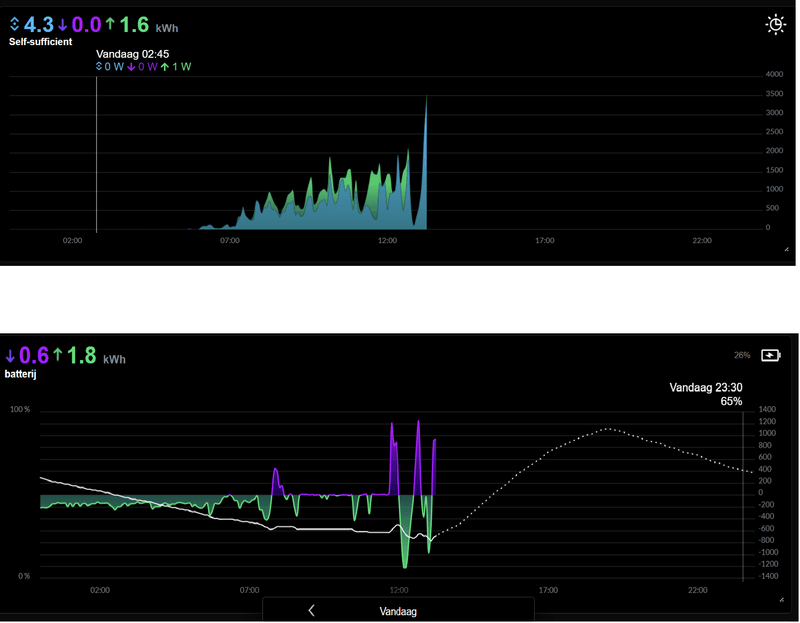
Task: Click the purple 0.6 battery value
Action: coord(34,356)
